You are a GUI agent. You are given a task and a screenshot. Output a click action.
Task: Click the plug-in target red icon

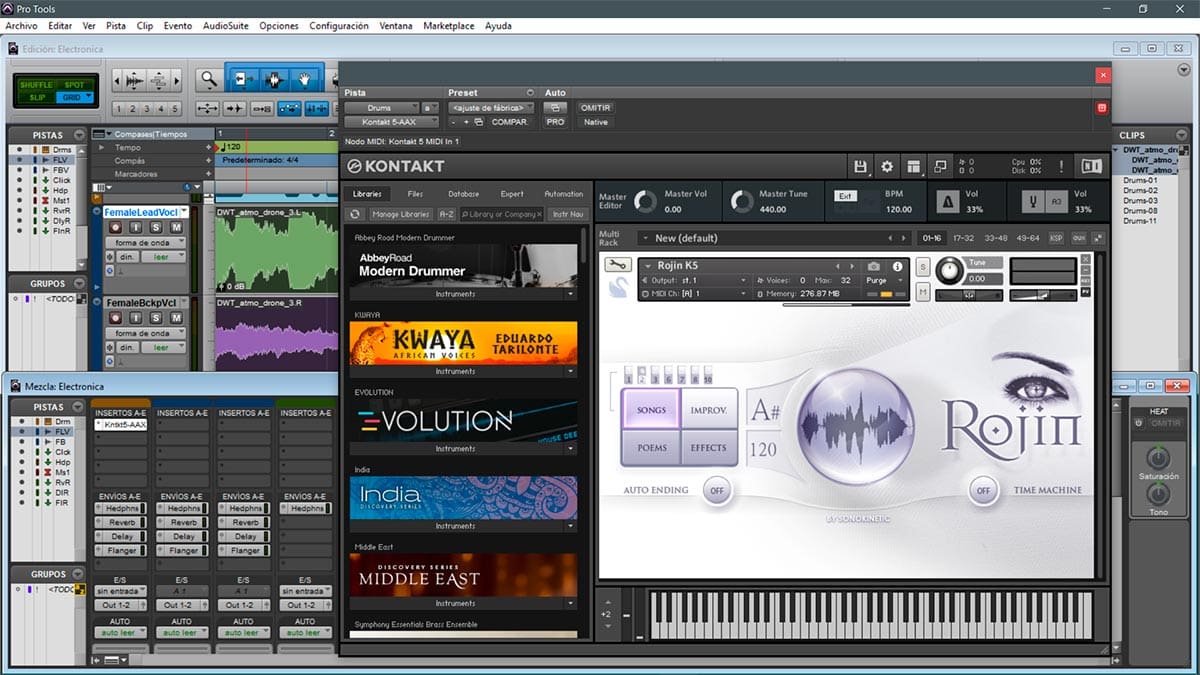pyautogui.click(x=1103, y=107)
